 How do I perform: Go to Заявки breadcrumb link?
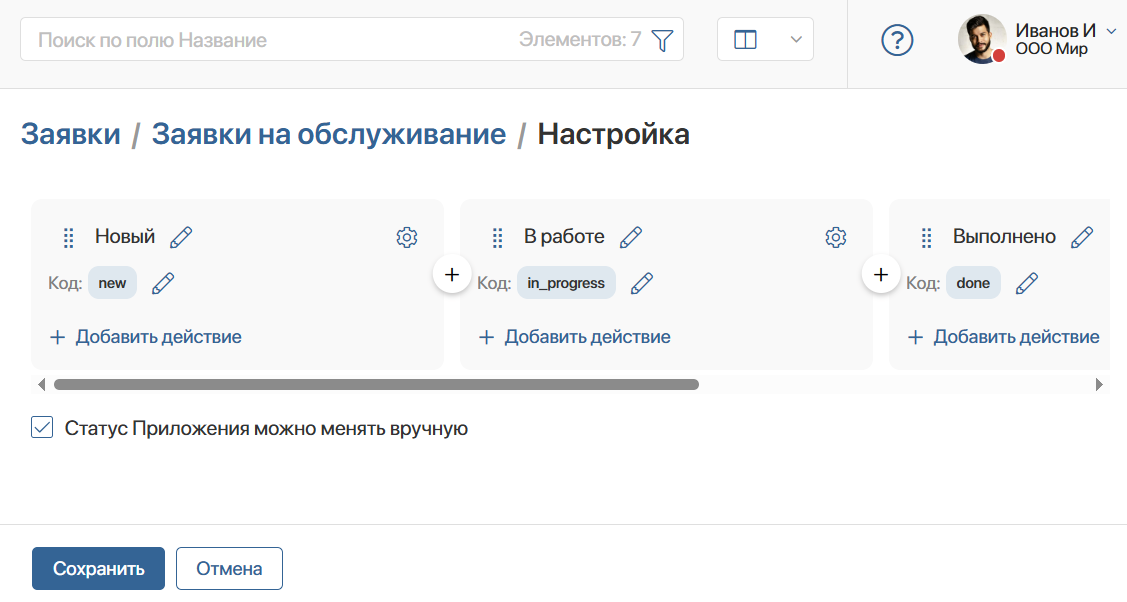tap(70, 134)
